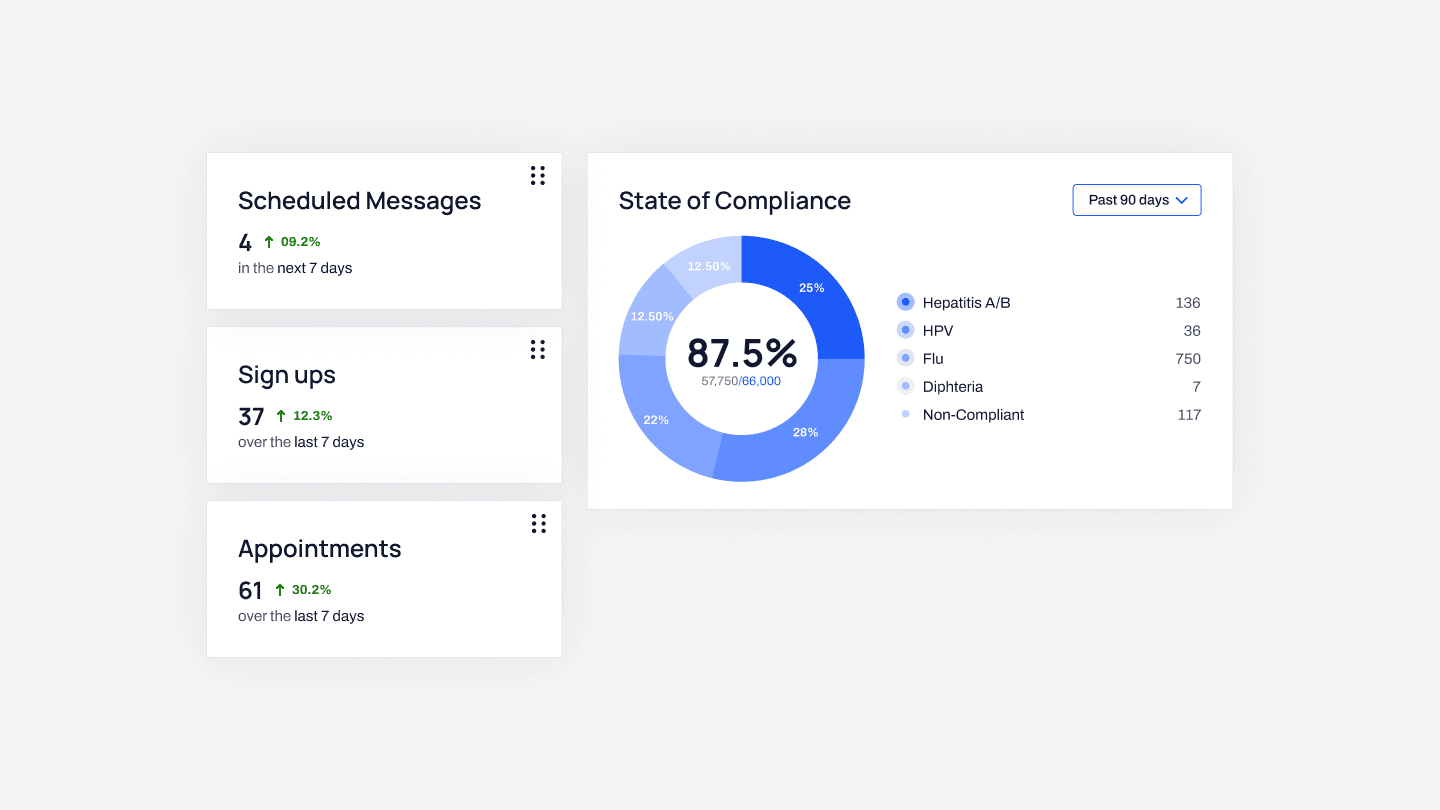Click the green up arrow beside 12.3%

pyautogui.click(x=281, y=416)
